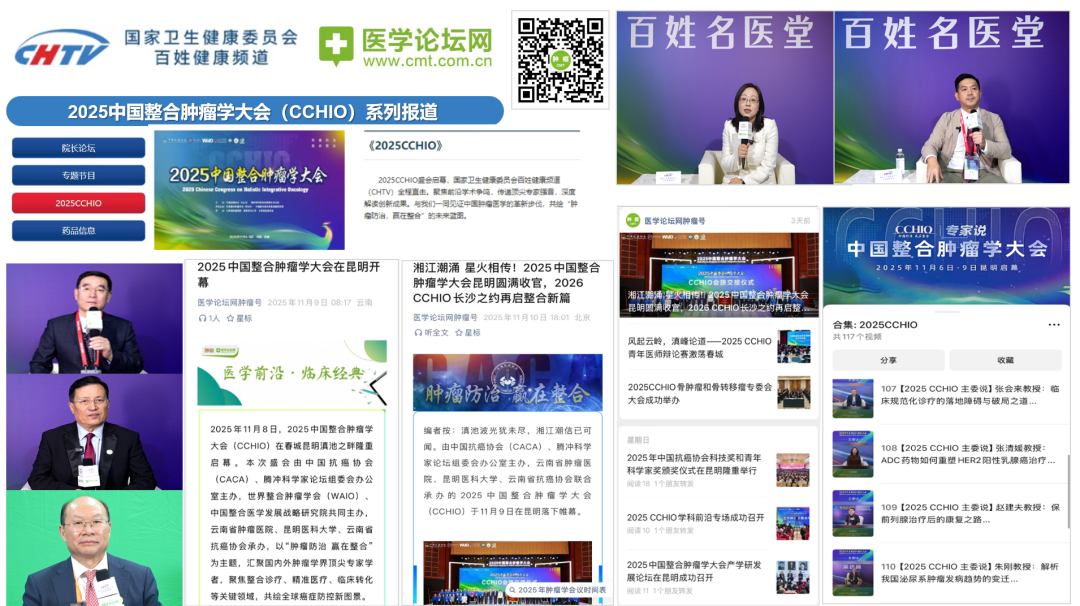Click the 肿瘤防治 赢在整合 banner image

point(508,382)
